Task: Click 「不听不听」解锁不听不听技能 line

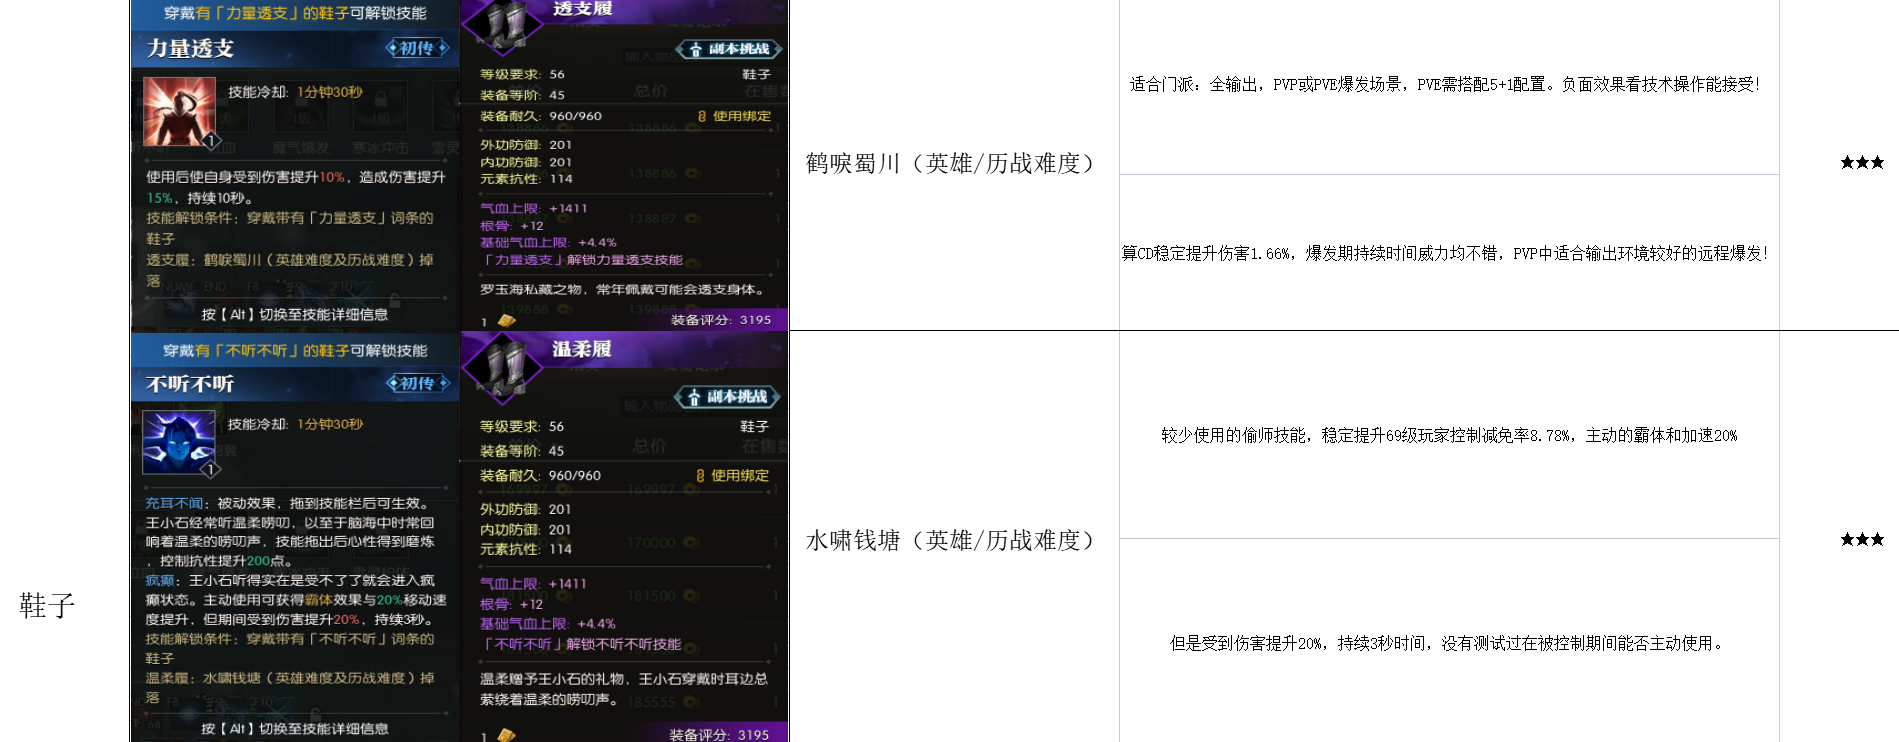Action: point(581,644)
